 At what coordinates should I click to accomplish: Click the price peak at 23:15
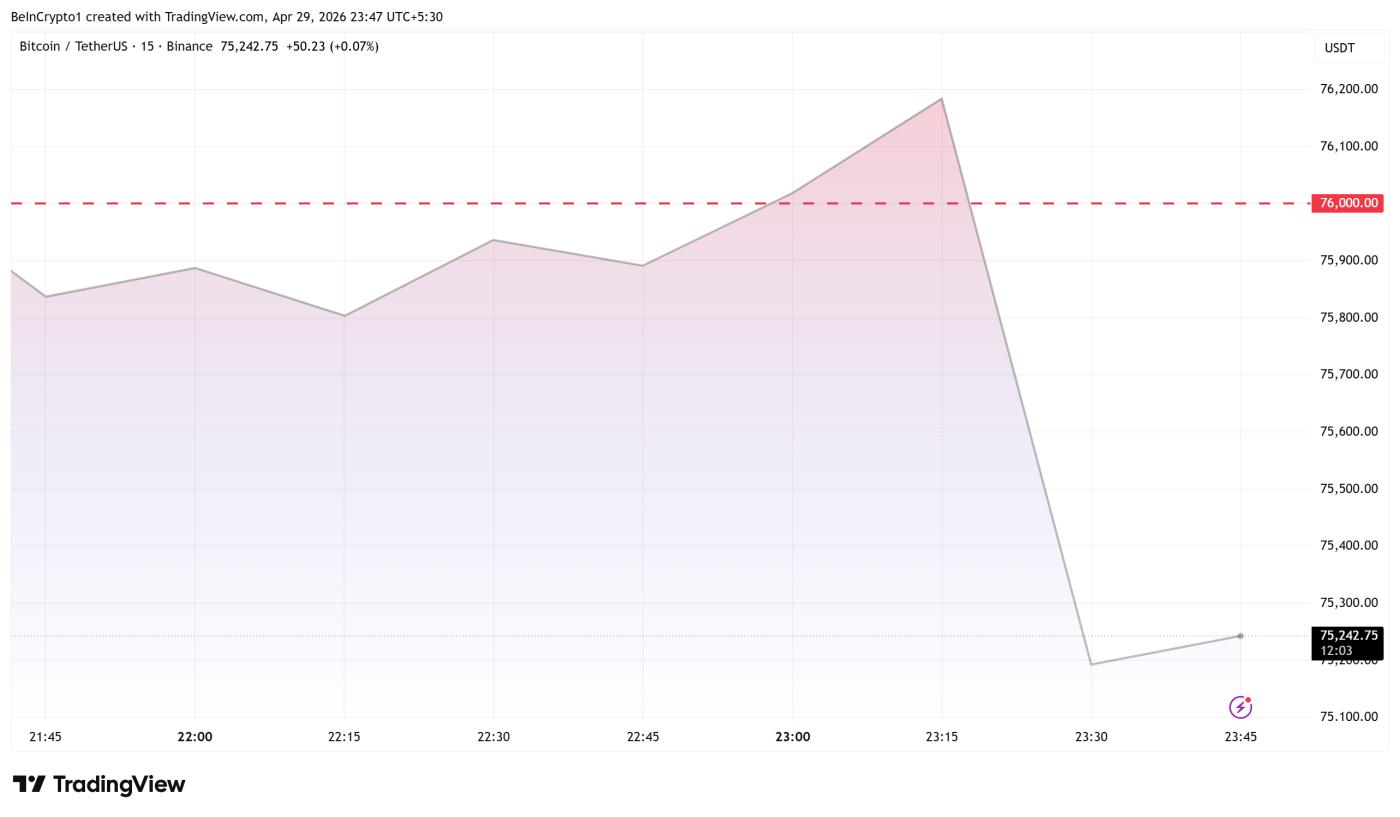941,99
